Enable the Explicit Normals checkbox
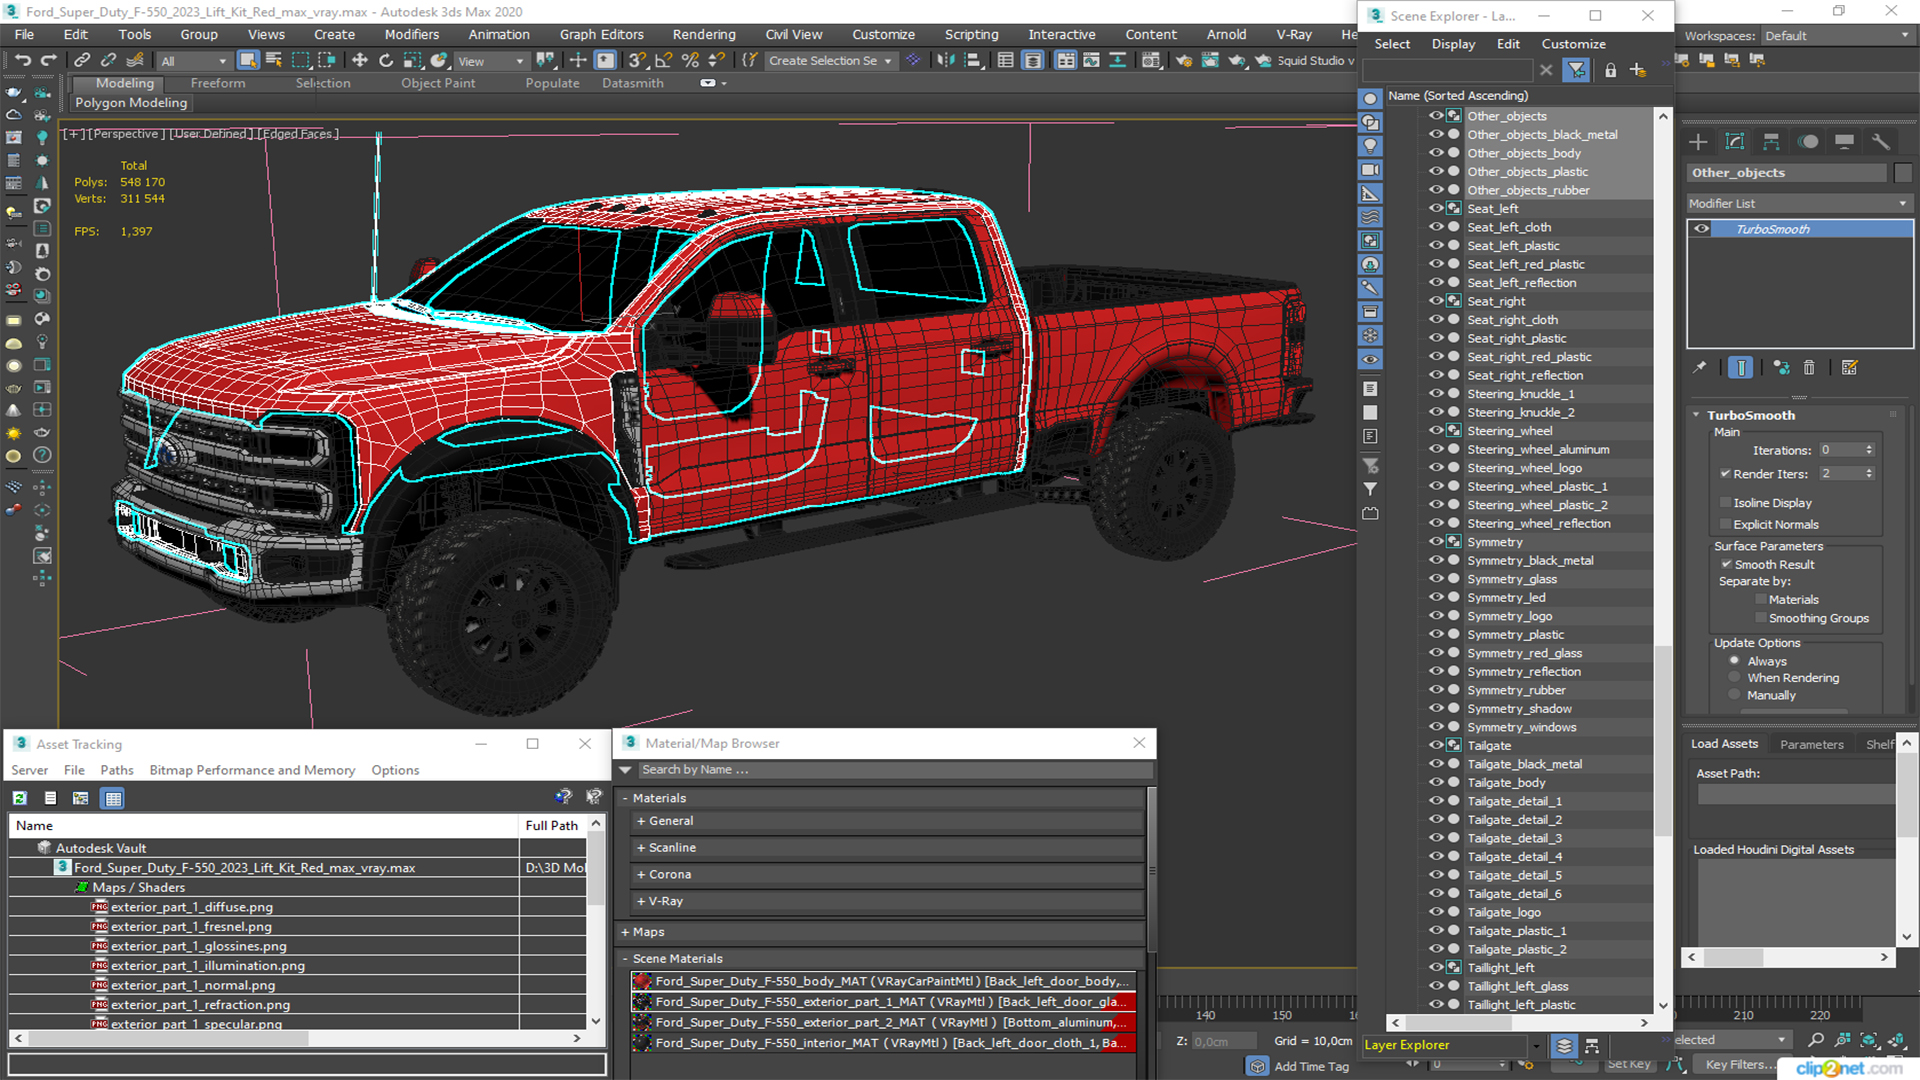The width and height of the screenshot is (1920, 1080). [1725, 524]
